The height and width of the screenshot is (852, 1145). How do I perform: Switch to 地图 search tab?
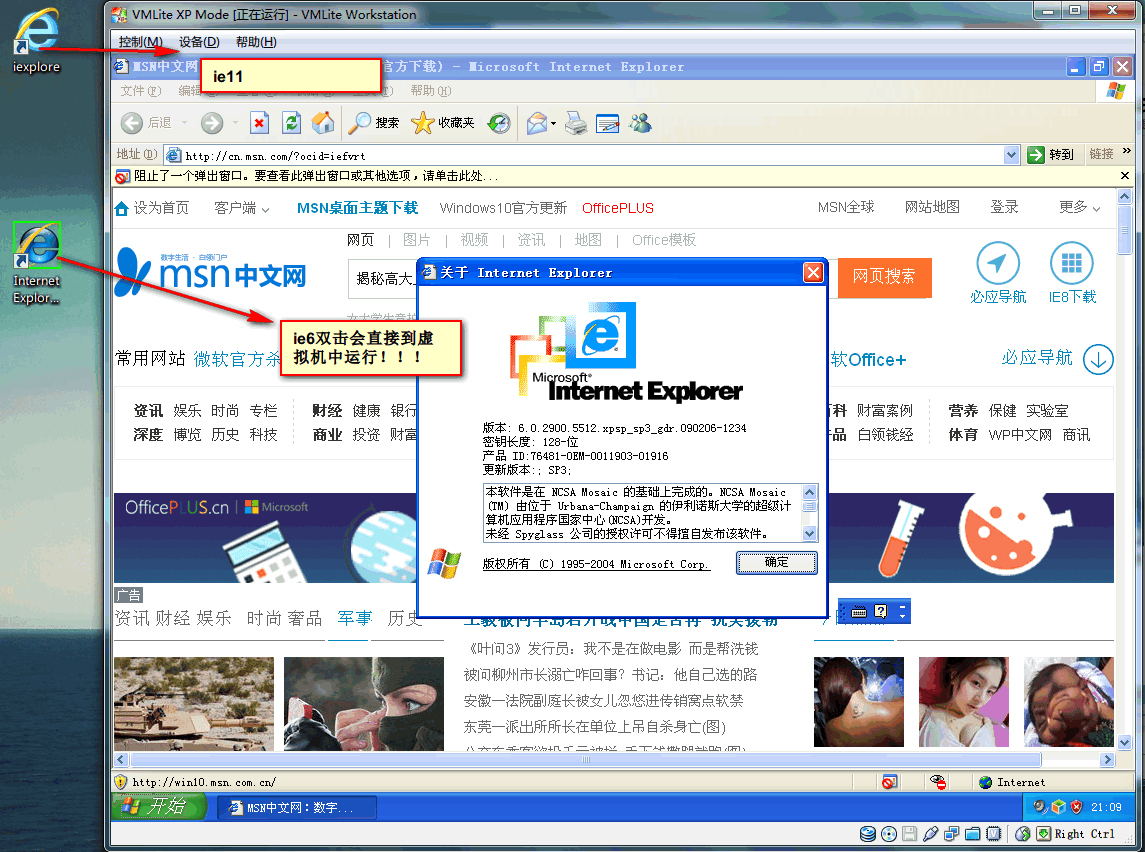click(x=588, y=239)
